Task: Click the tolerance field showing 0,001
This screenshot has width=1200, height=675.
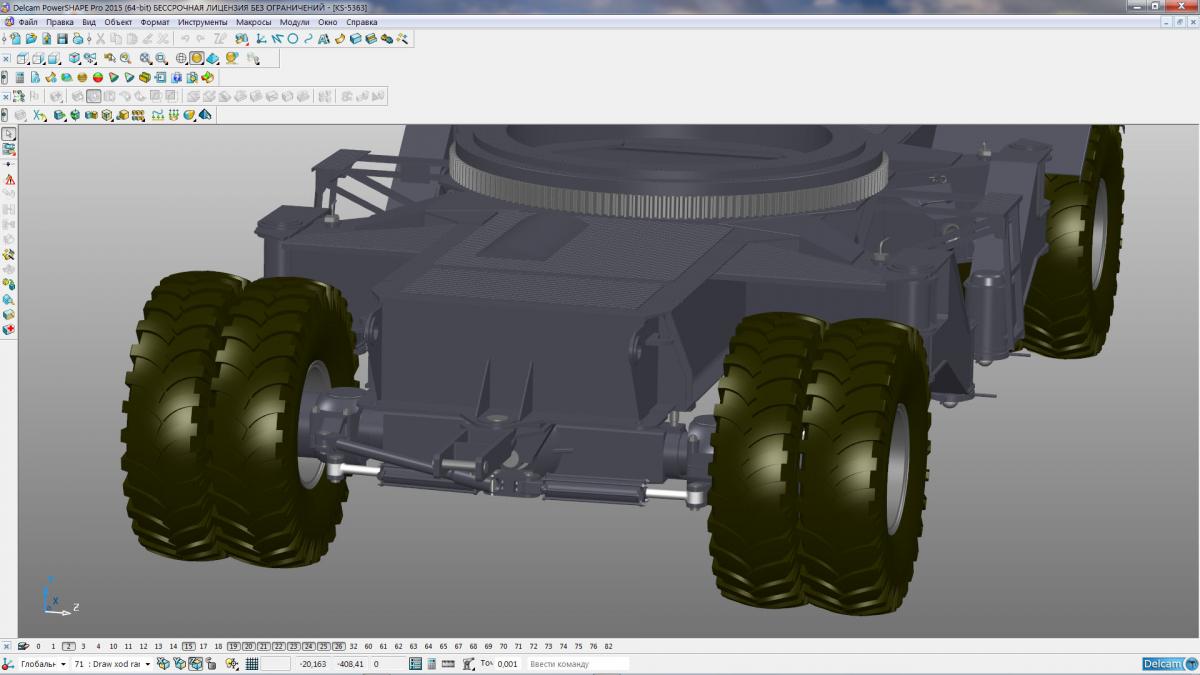Action: 508,663
